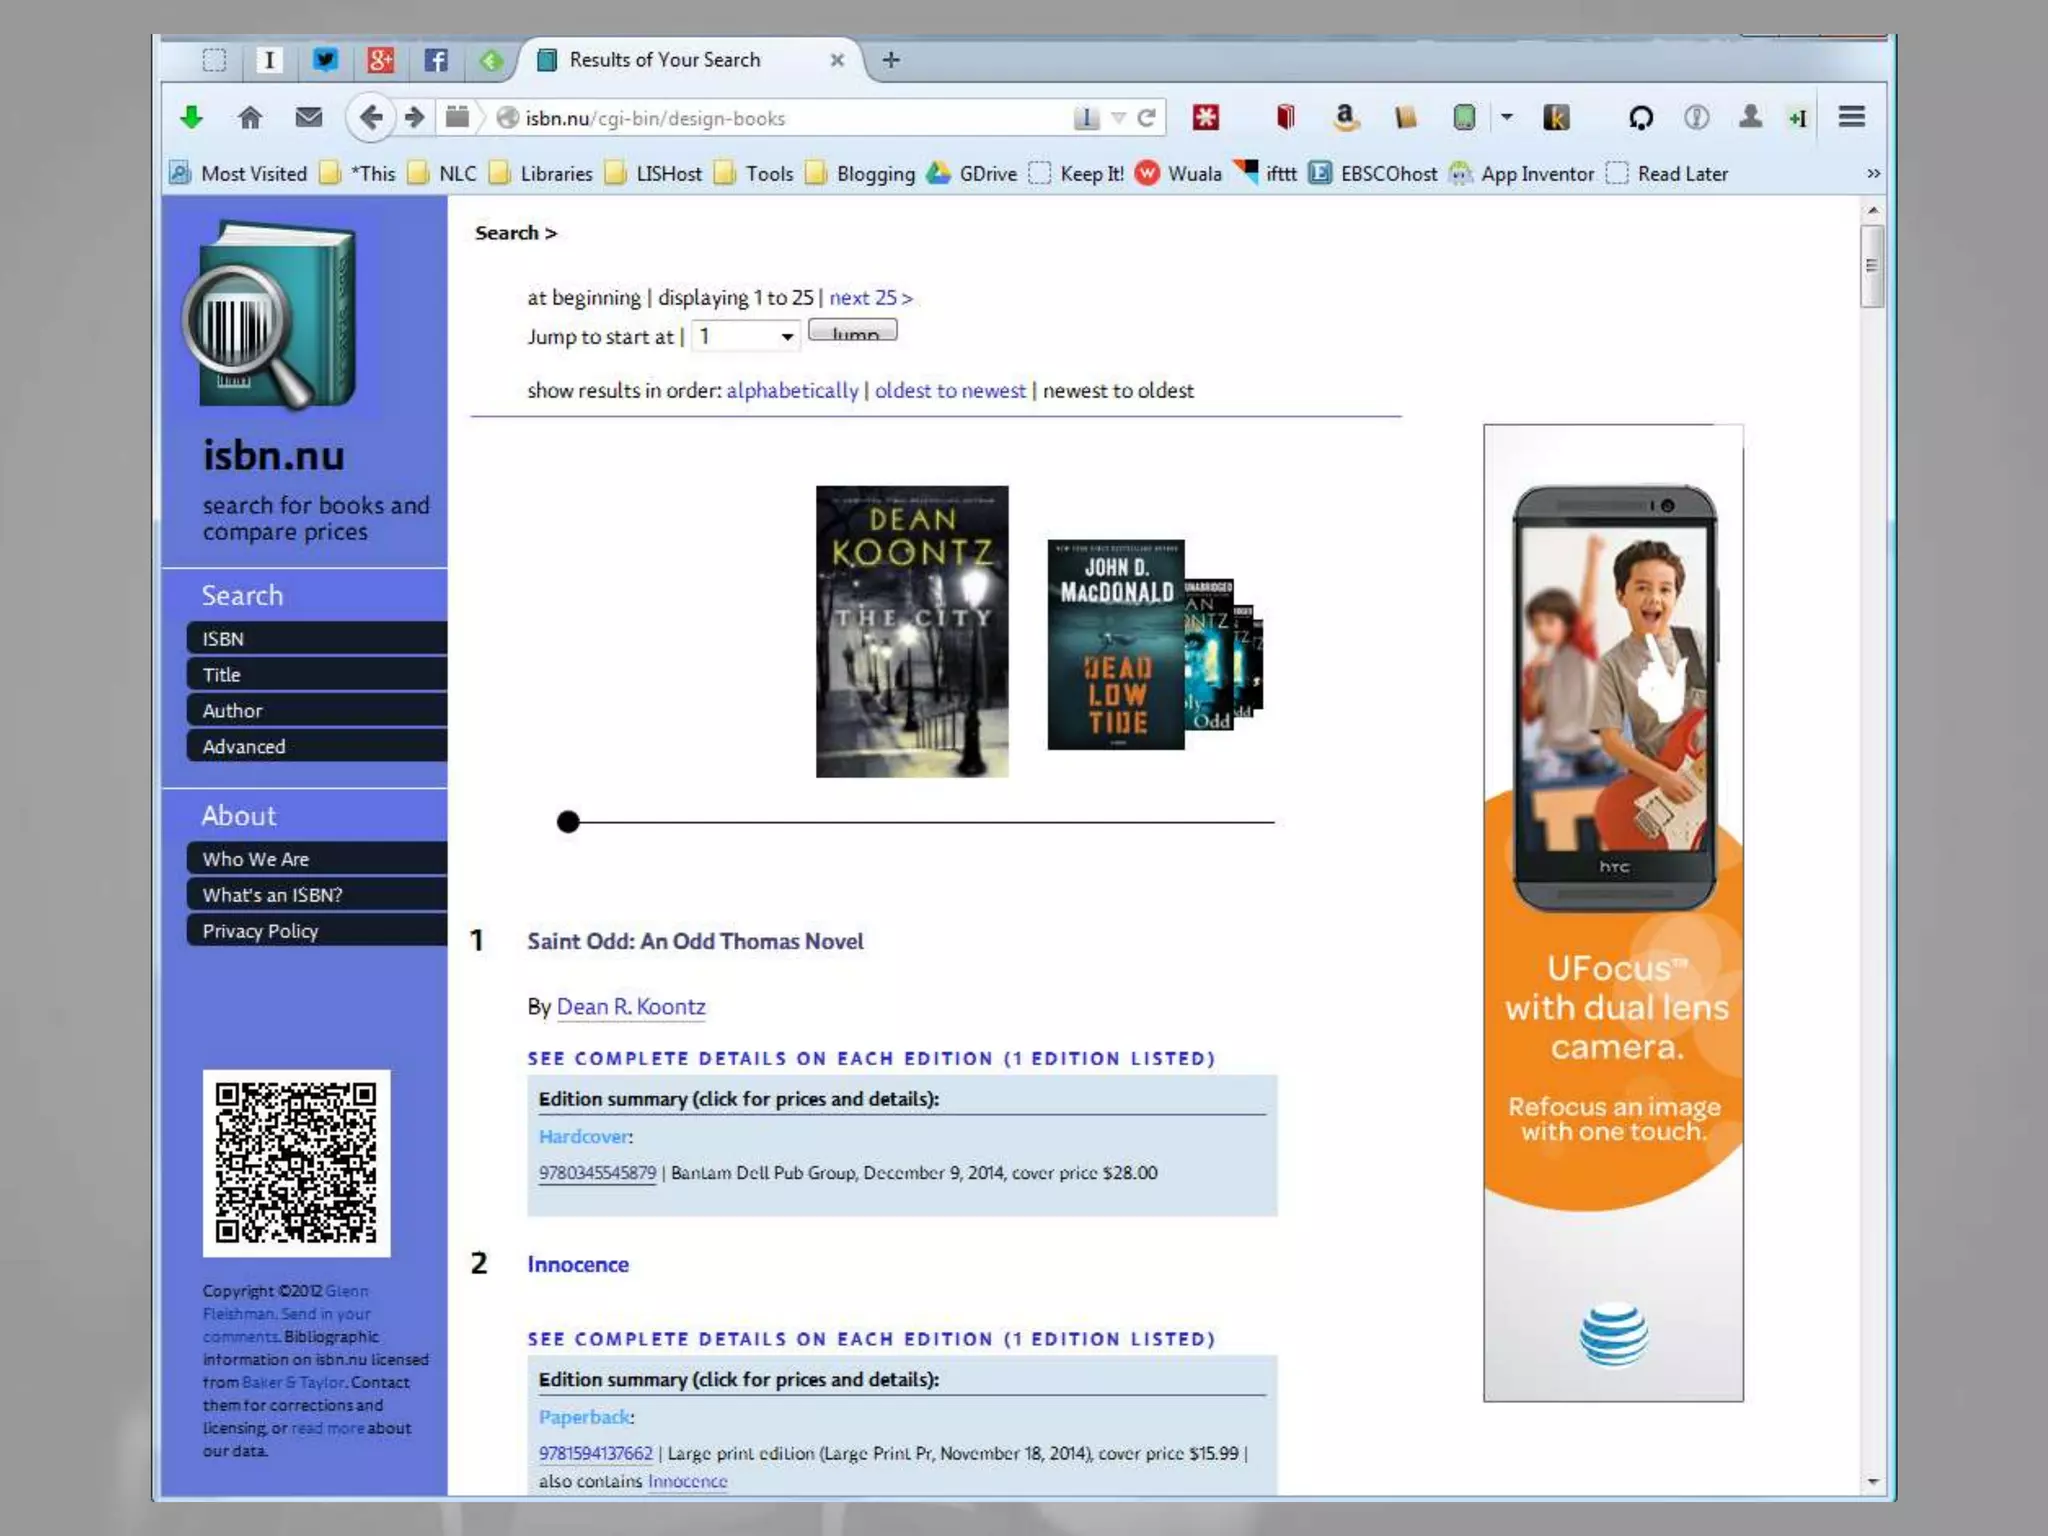2048x1536 pixels.
Task: Click the next 25 results link
Action: 870,298
